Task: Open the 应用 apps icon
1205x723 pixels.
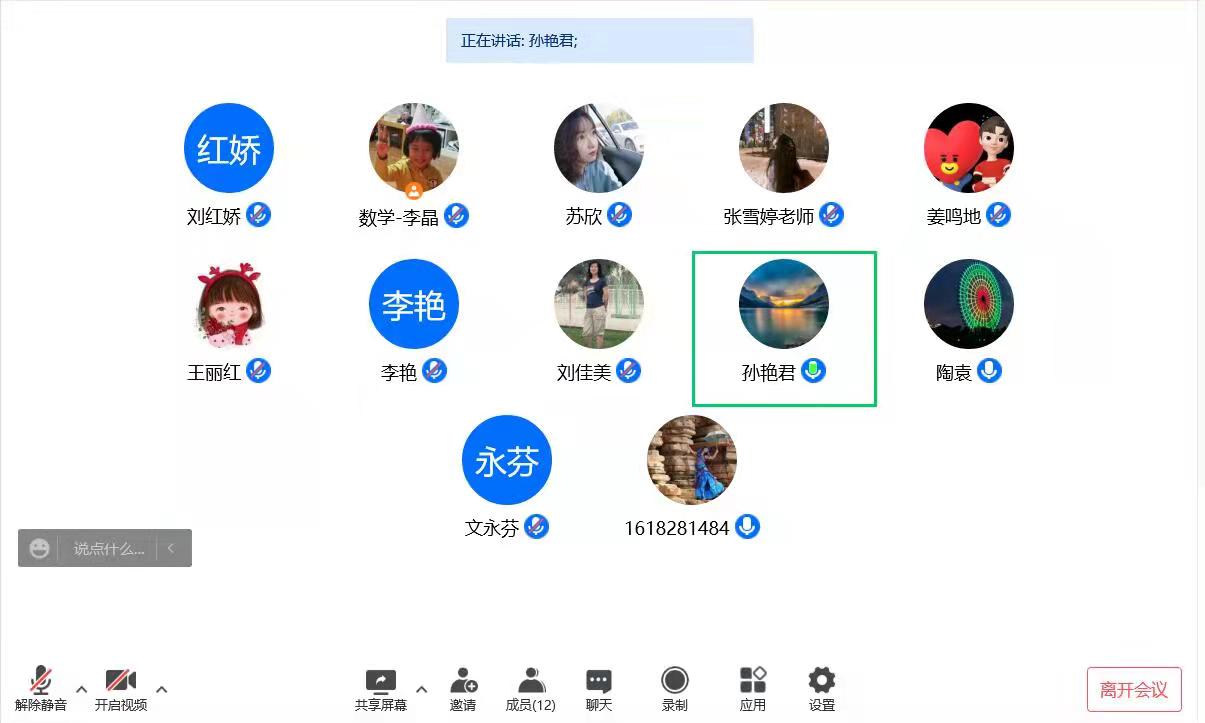Action: coord(753,681)
